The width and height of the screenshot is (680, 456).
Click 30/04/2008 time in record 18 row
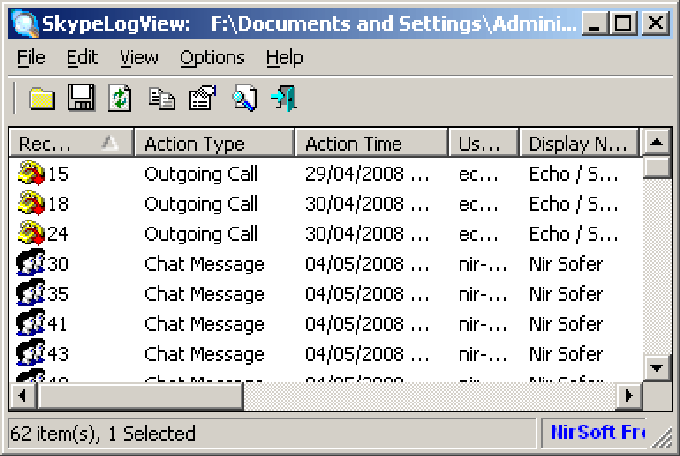(x=367, y=204)
